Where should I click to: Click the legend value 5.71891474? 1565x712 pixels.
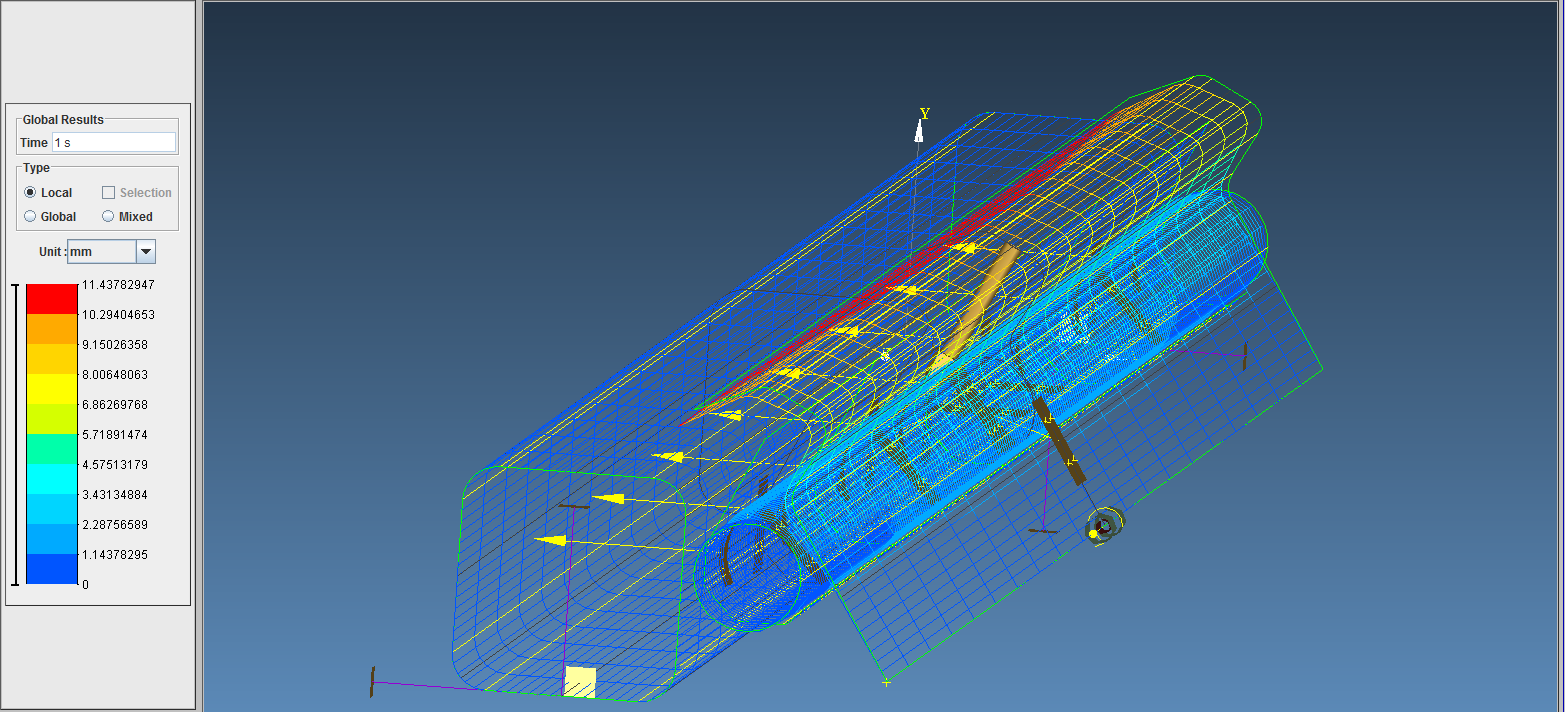point(115,435)
